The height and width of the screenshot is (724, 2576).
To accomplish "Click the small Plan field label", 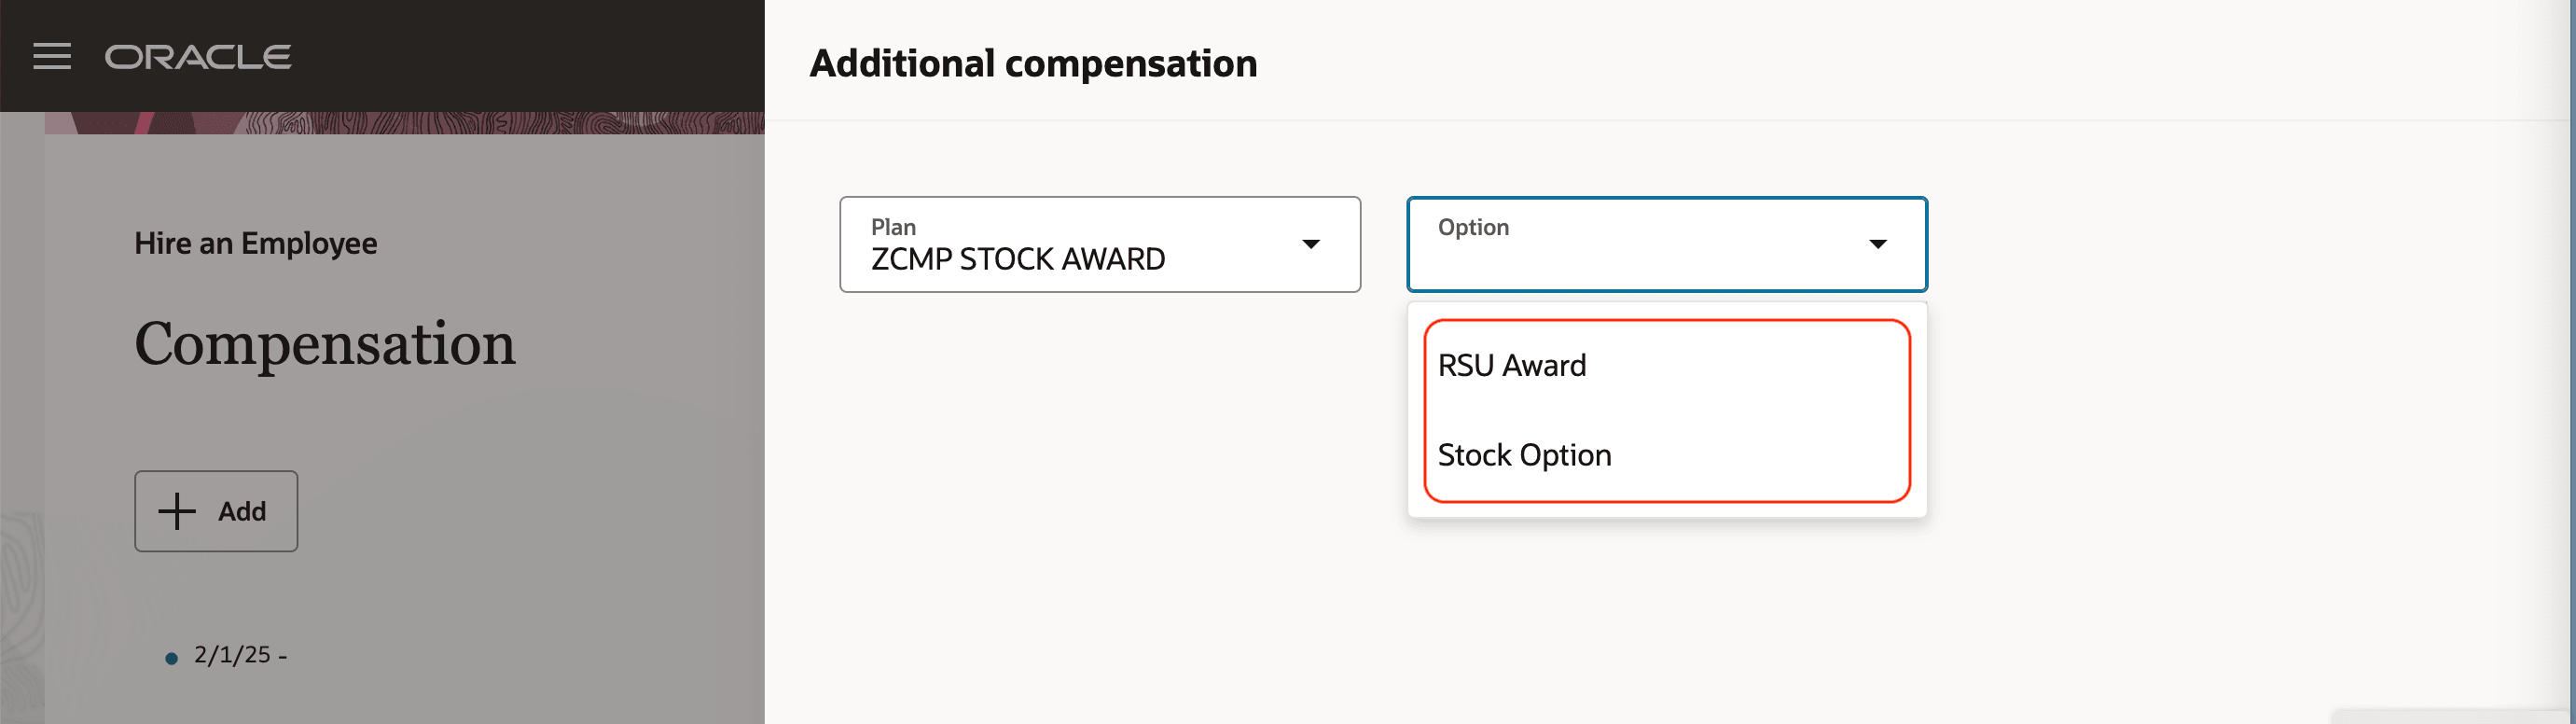I will (893, 227).
